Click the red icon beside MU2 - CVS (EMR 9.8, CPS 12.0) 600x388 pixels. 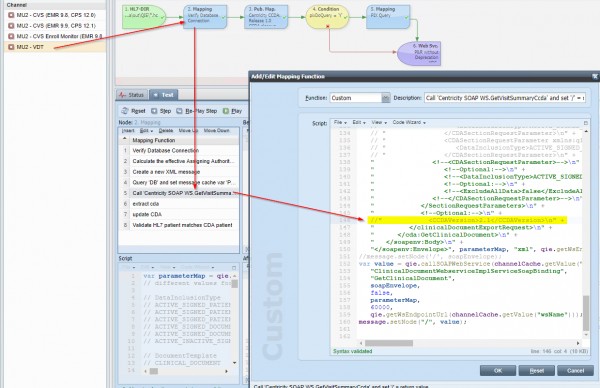coord(11,15)
